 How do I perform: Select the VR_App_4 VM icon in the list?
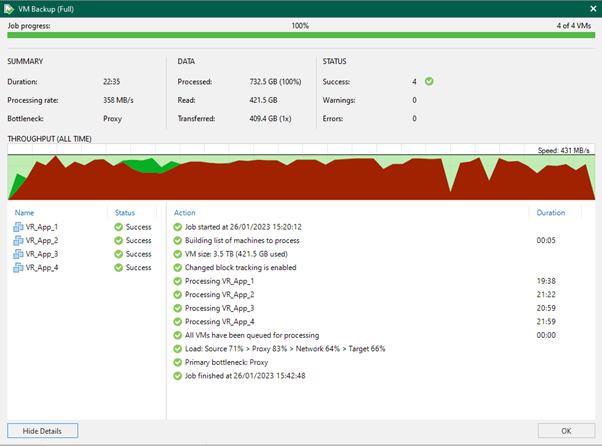[18, 268]
